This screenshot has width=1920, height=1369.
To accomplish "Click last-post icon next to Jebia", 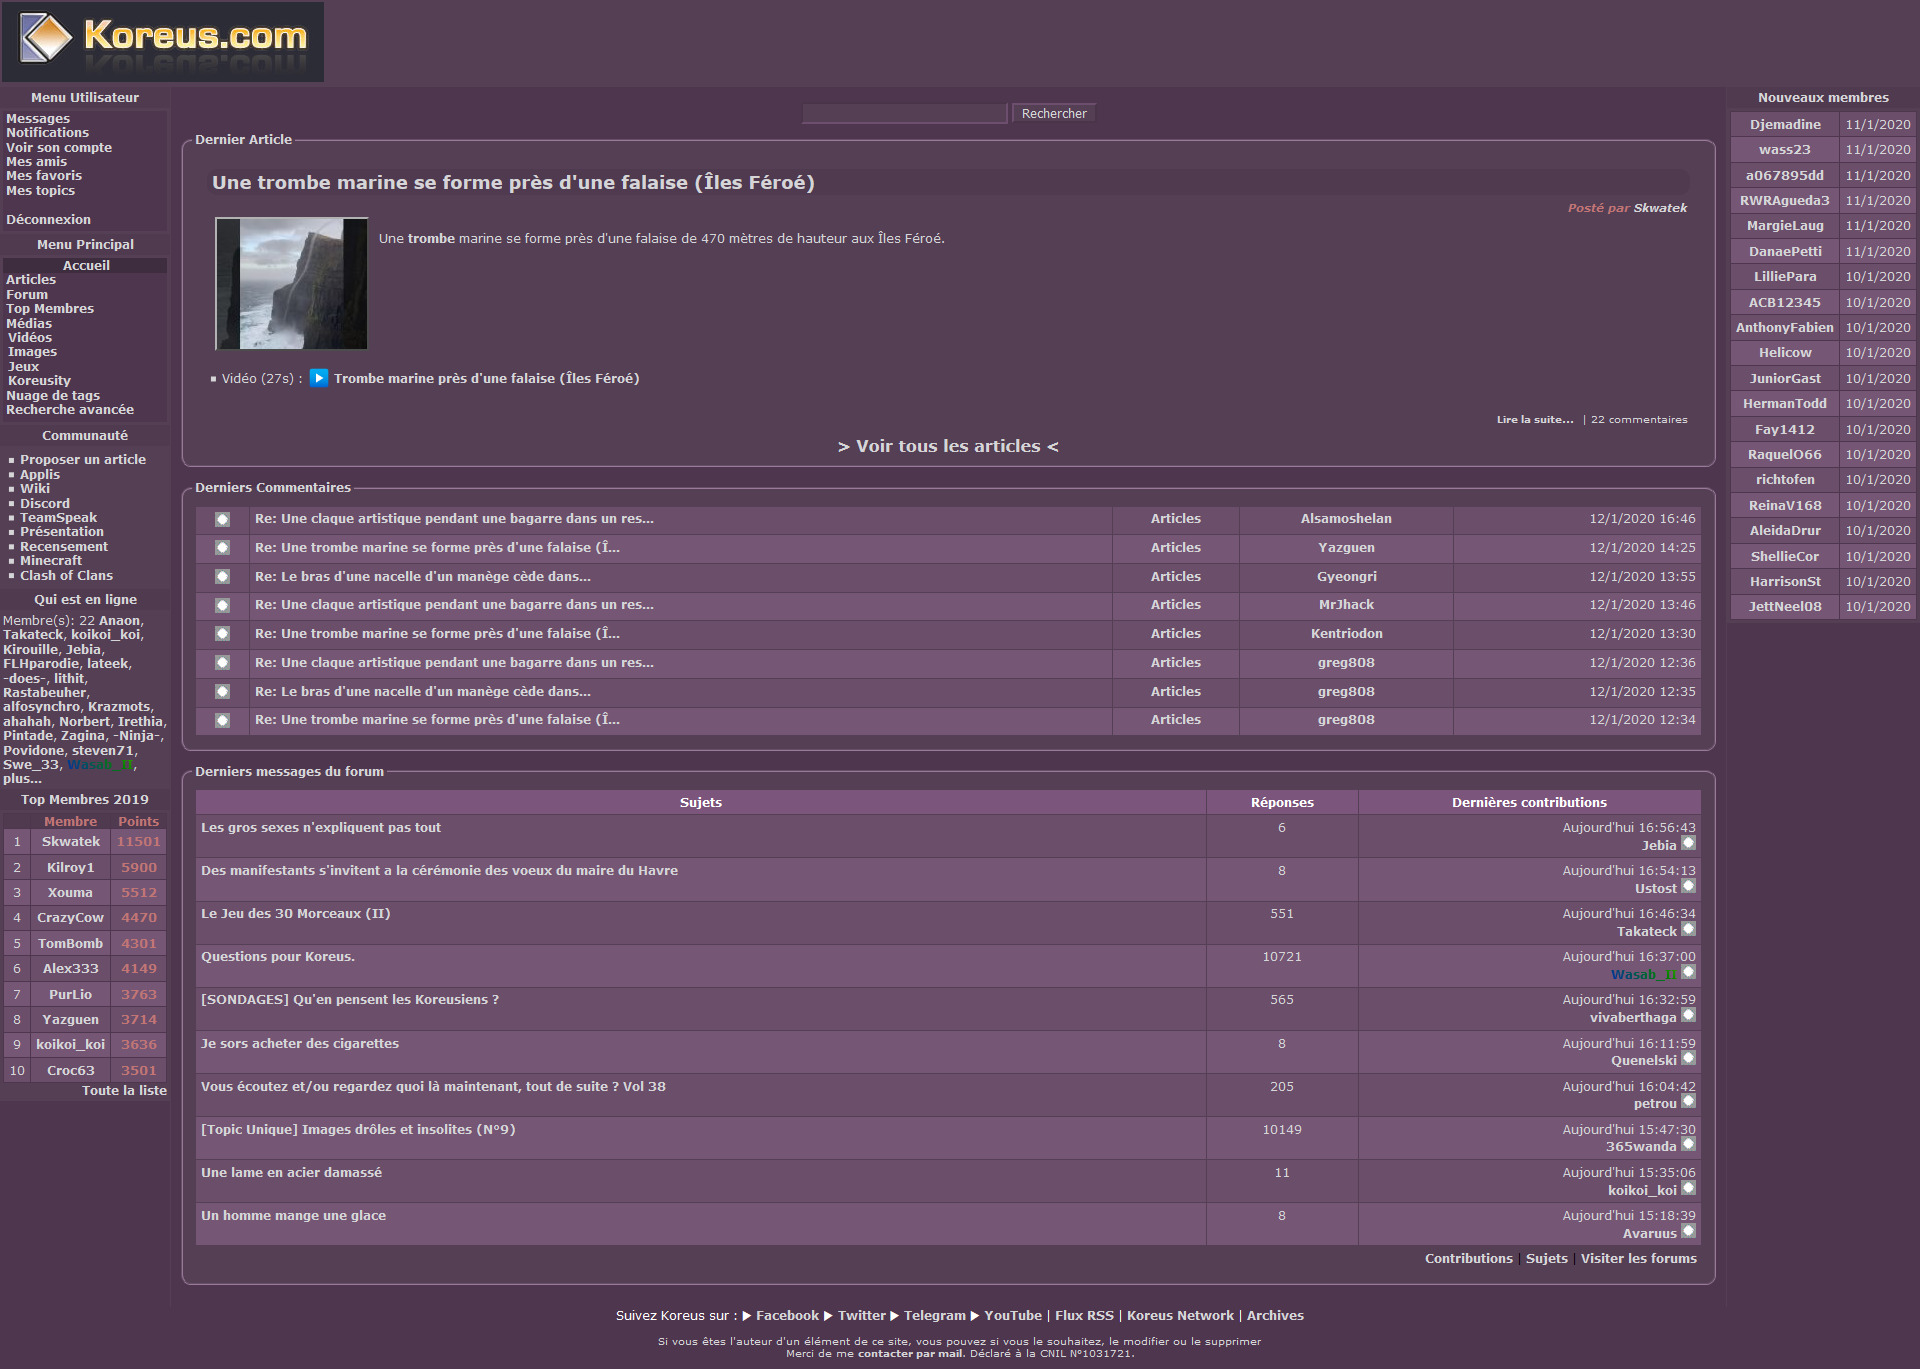I will 1688,844.
